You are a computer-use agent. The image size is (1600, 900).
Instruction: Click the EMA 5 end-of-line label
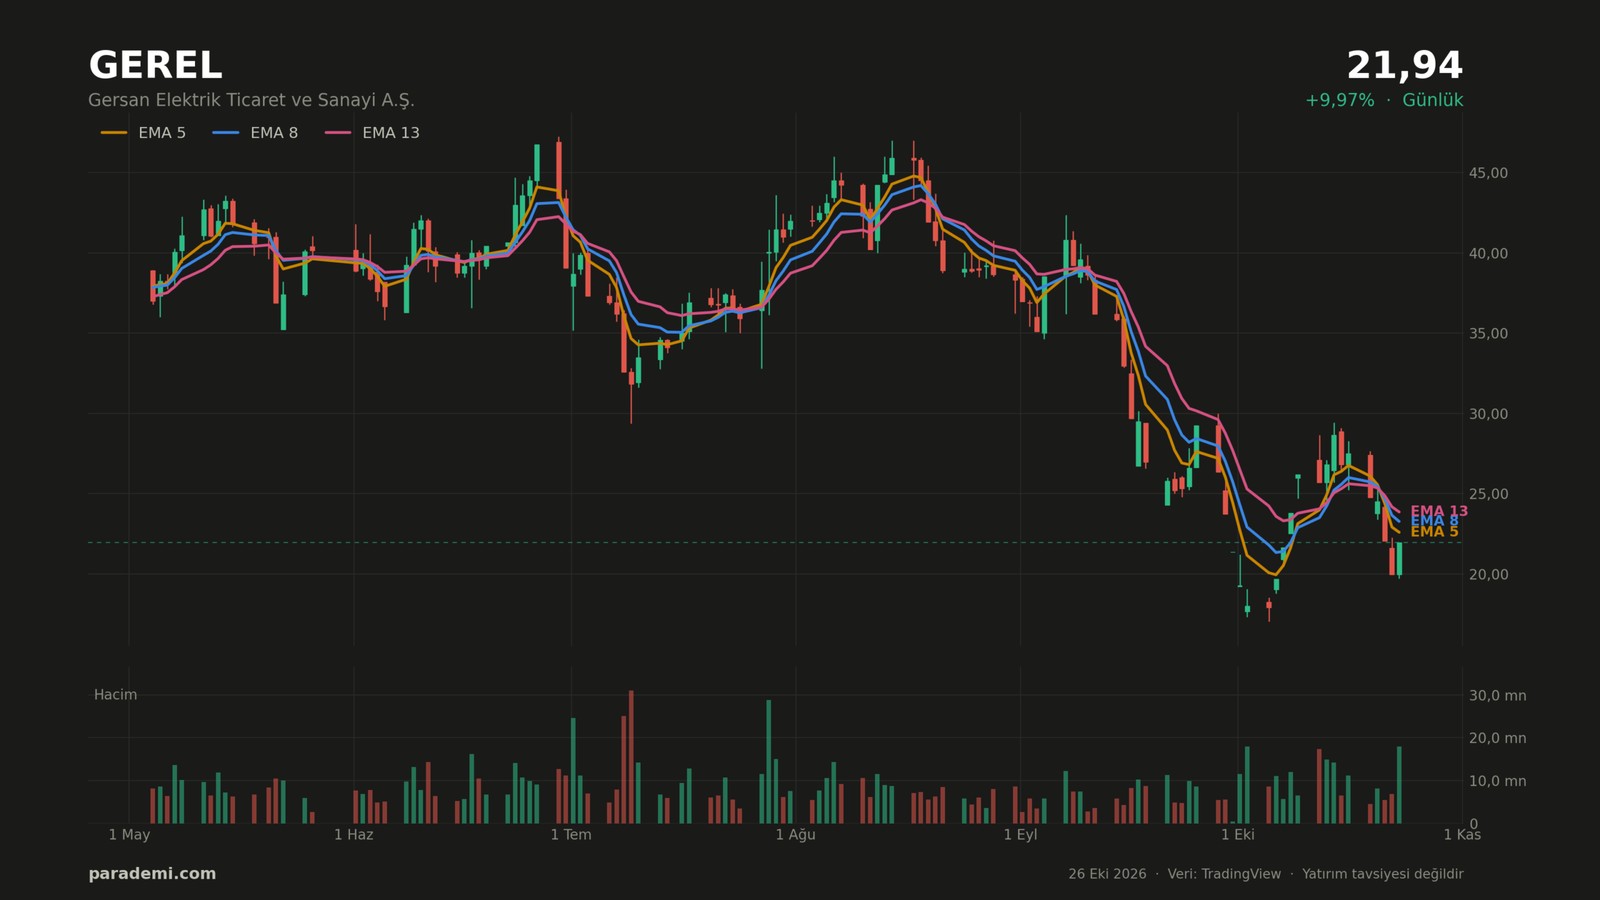click(1434, 532)
